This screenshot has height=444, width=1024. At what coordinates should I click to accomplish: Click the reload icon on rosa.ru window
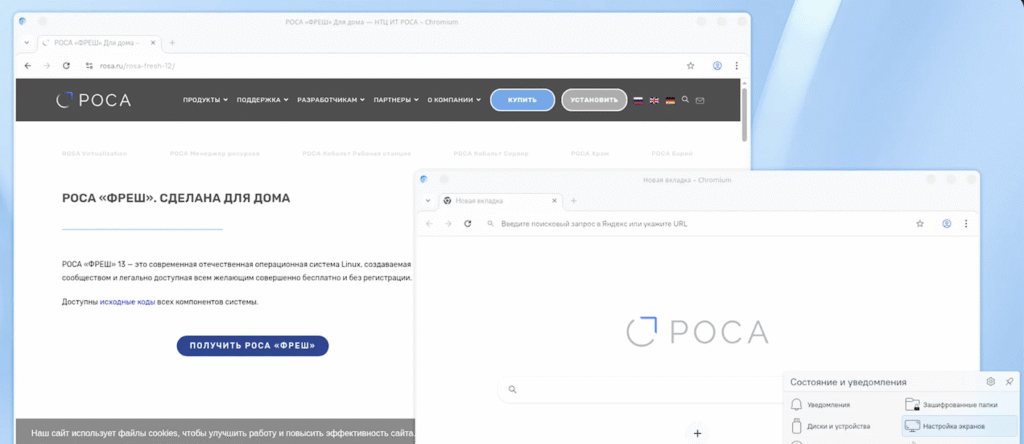tap(66, 66)
